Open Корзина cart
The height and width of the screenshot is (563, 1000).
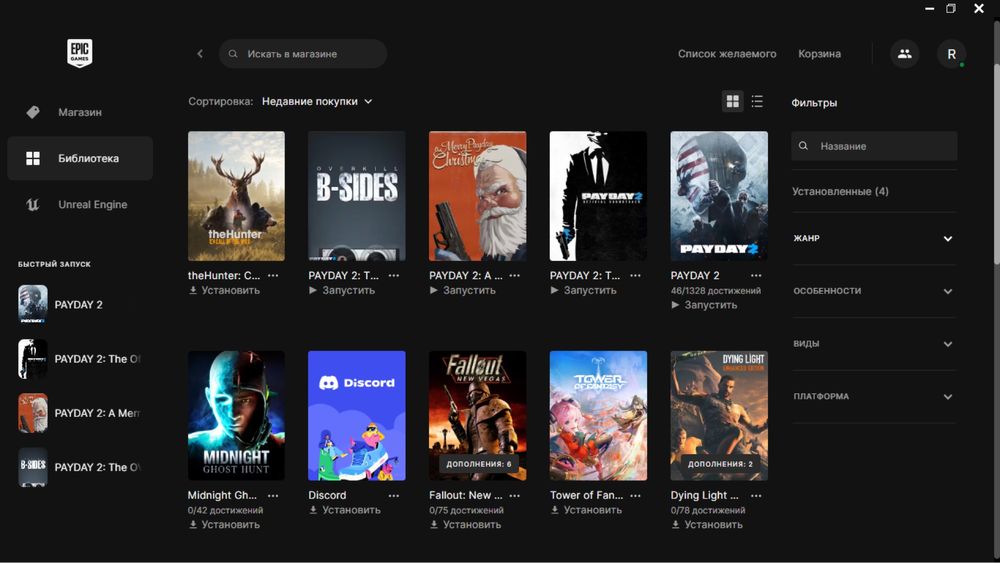820,54
